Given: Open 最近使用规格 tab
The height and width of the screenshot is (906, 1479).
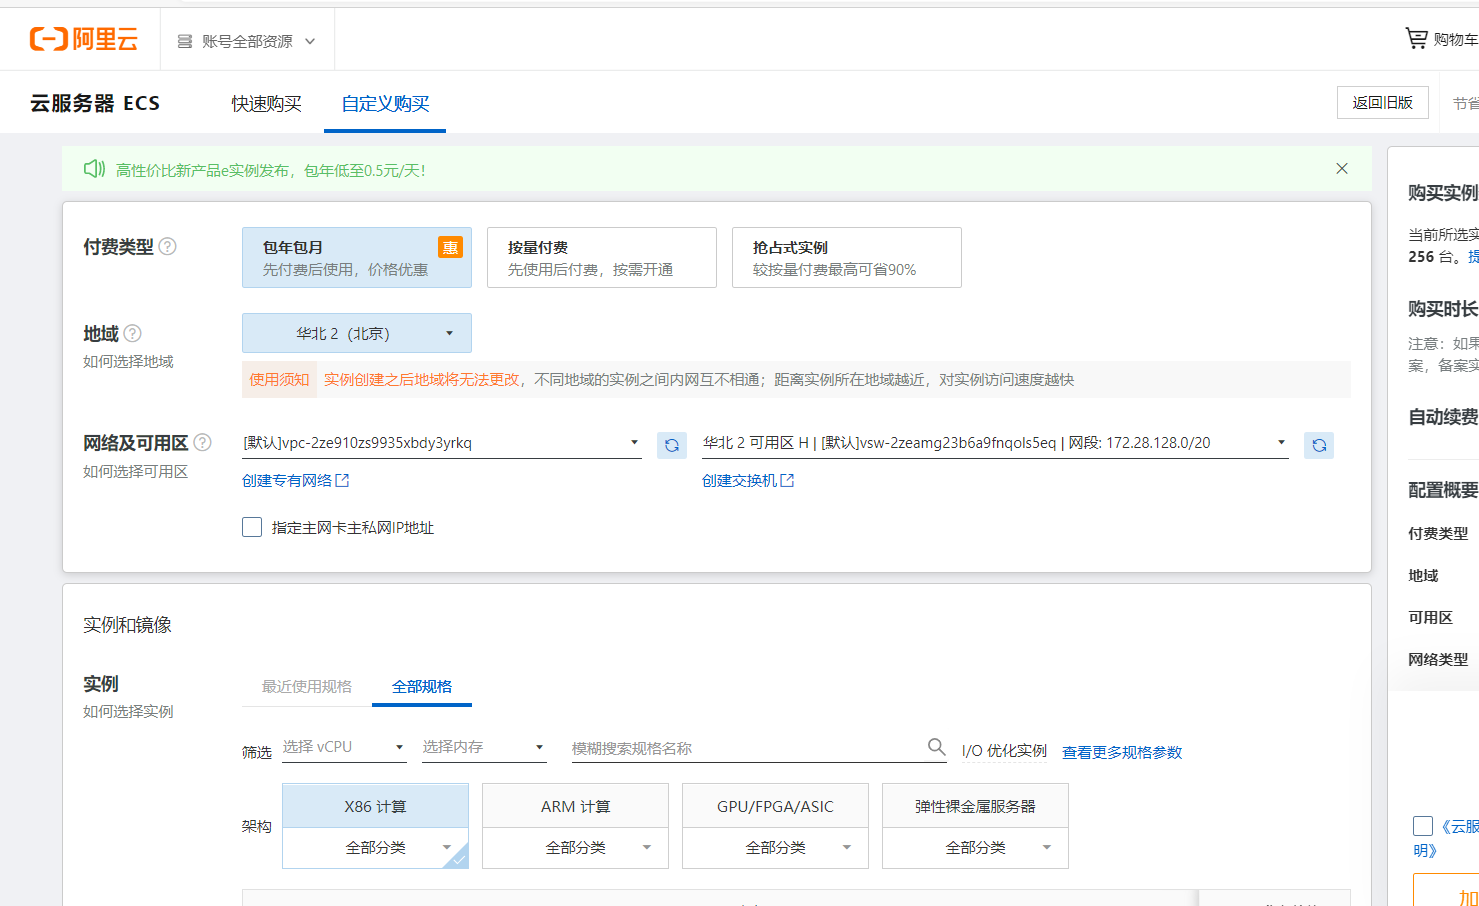Looking at the screenshot, I should [307, 686].
